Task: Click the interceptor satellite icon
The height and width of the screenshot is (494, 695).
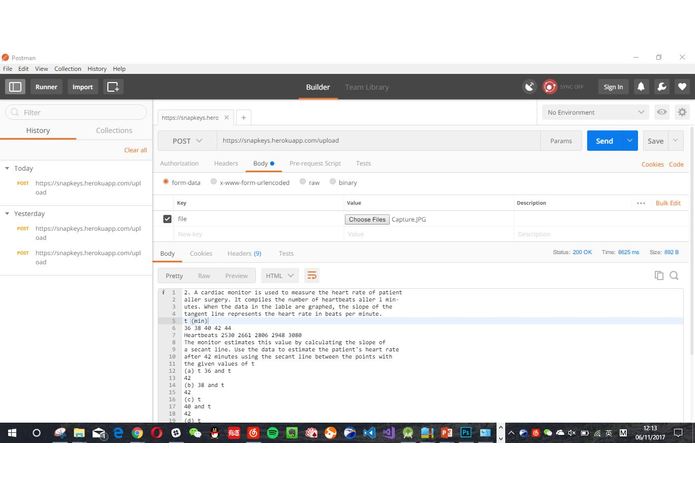Action: 529,87
